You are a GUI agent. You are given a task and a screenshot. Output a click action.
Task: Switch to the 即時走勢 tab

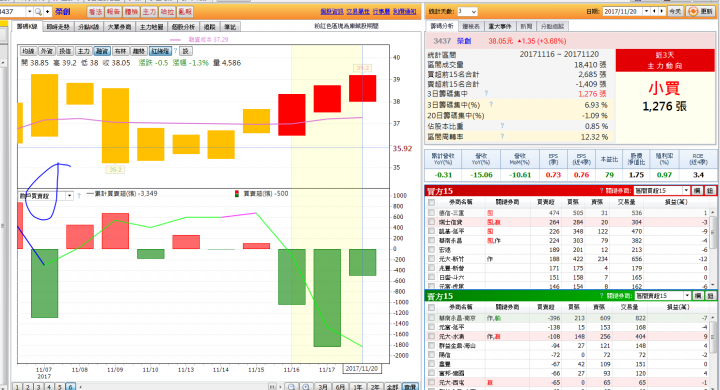[x=58, y=27]
